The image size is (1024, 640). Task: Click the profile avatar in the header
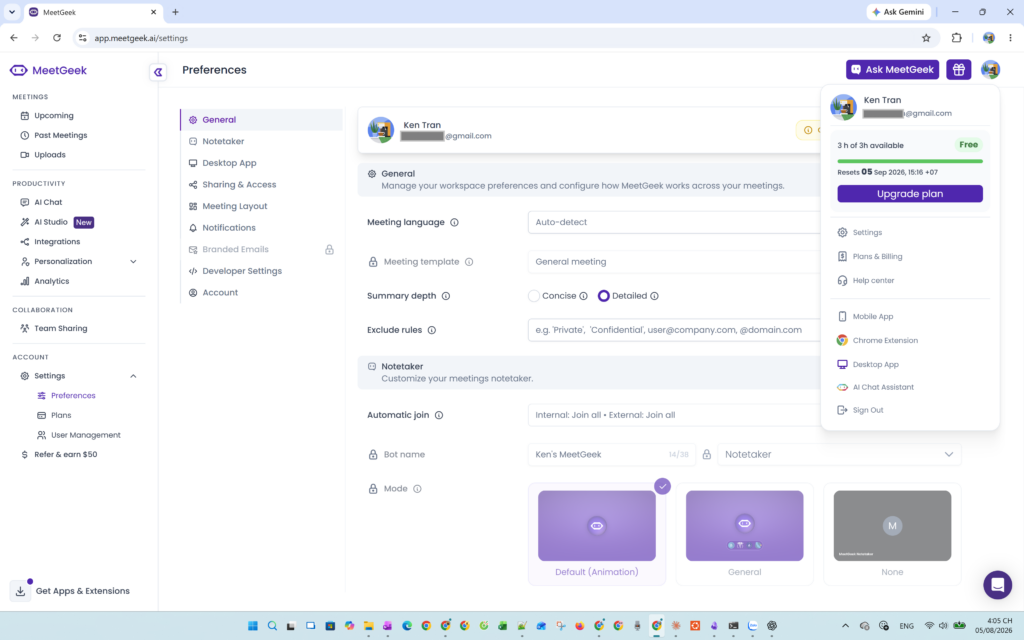[990, 69]
